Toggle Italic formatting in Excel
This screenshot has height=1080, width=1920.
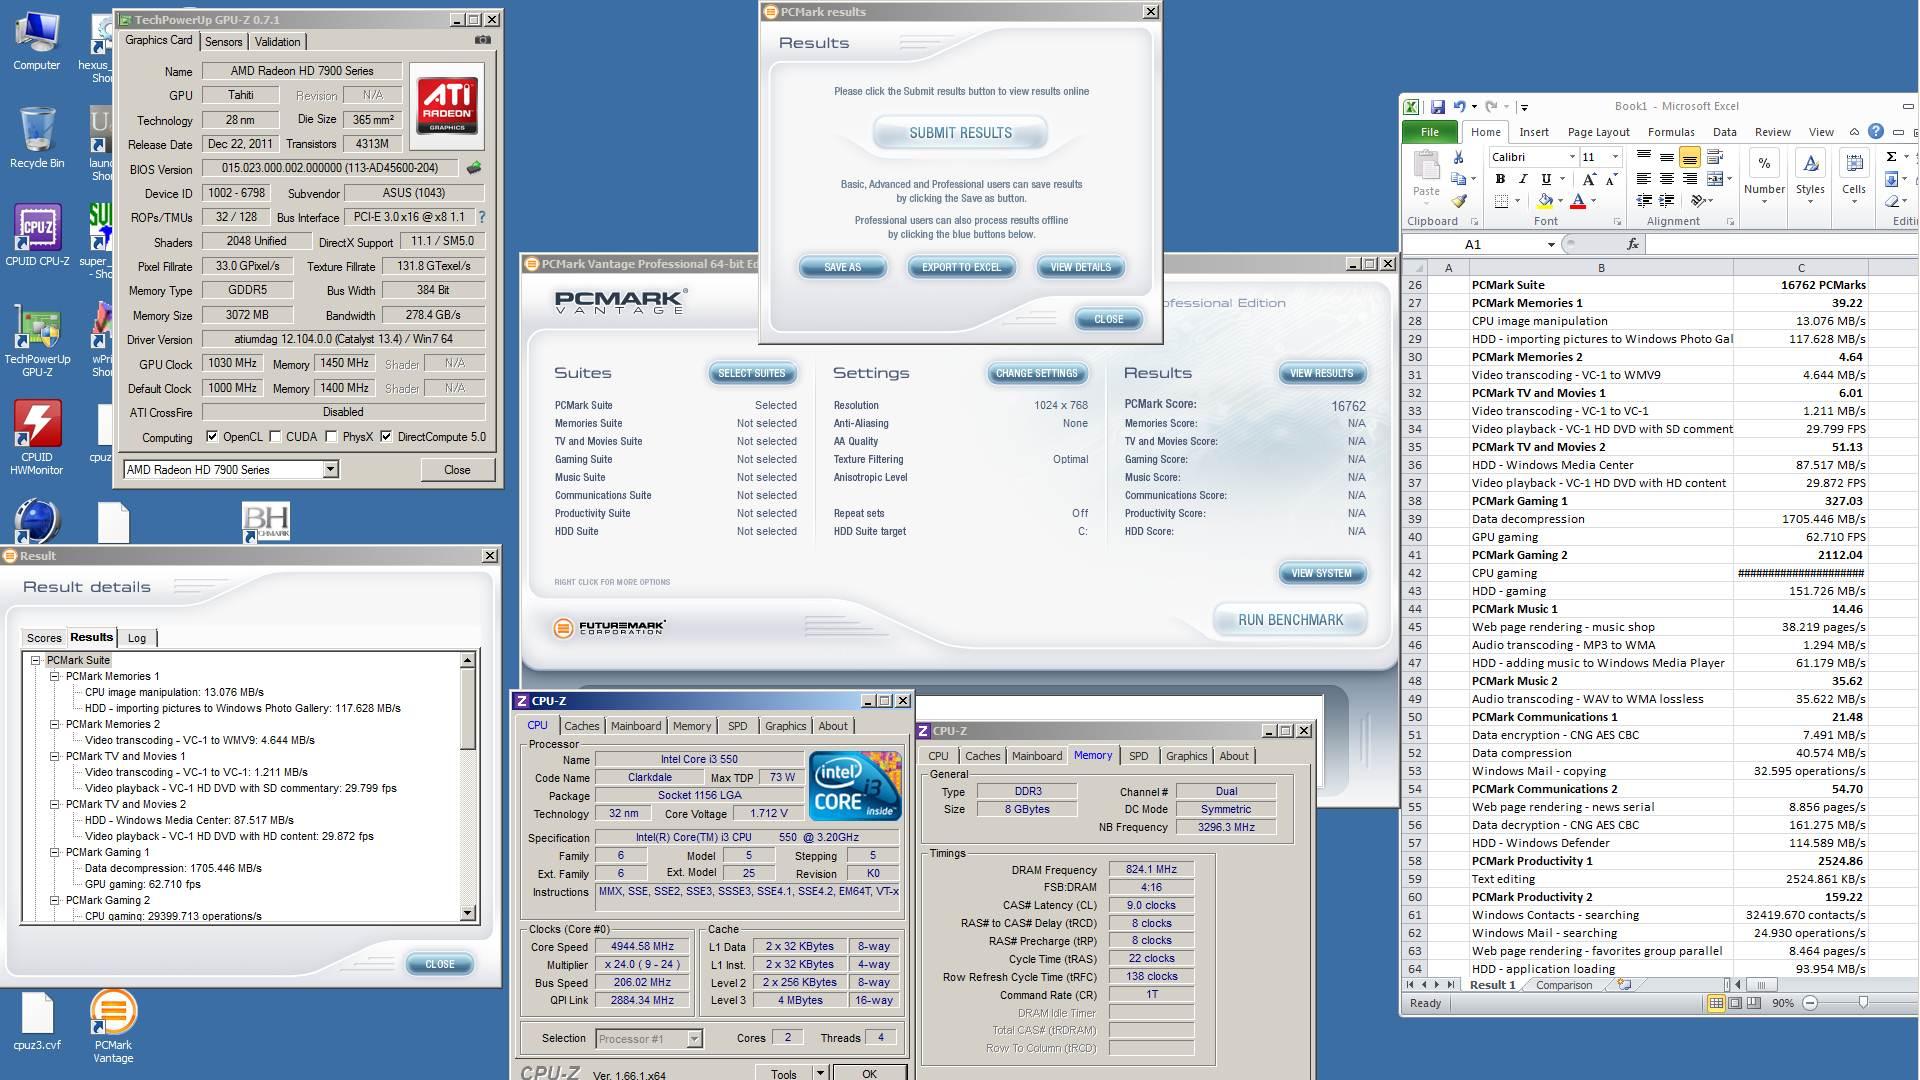(1523, 179)
